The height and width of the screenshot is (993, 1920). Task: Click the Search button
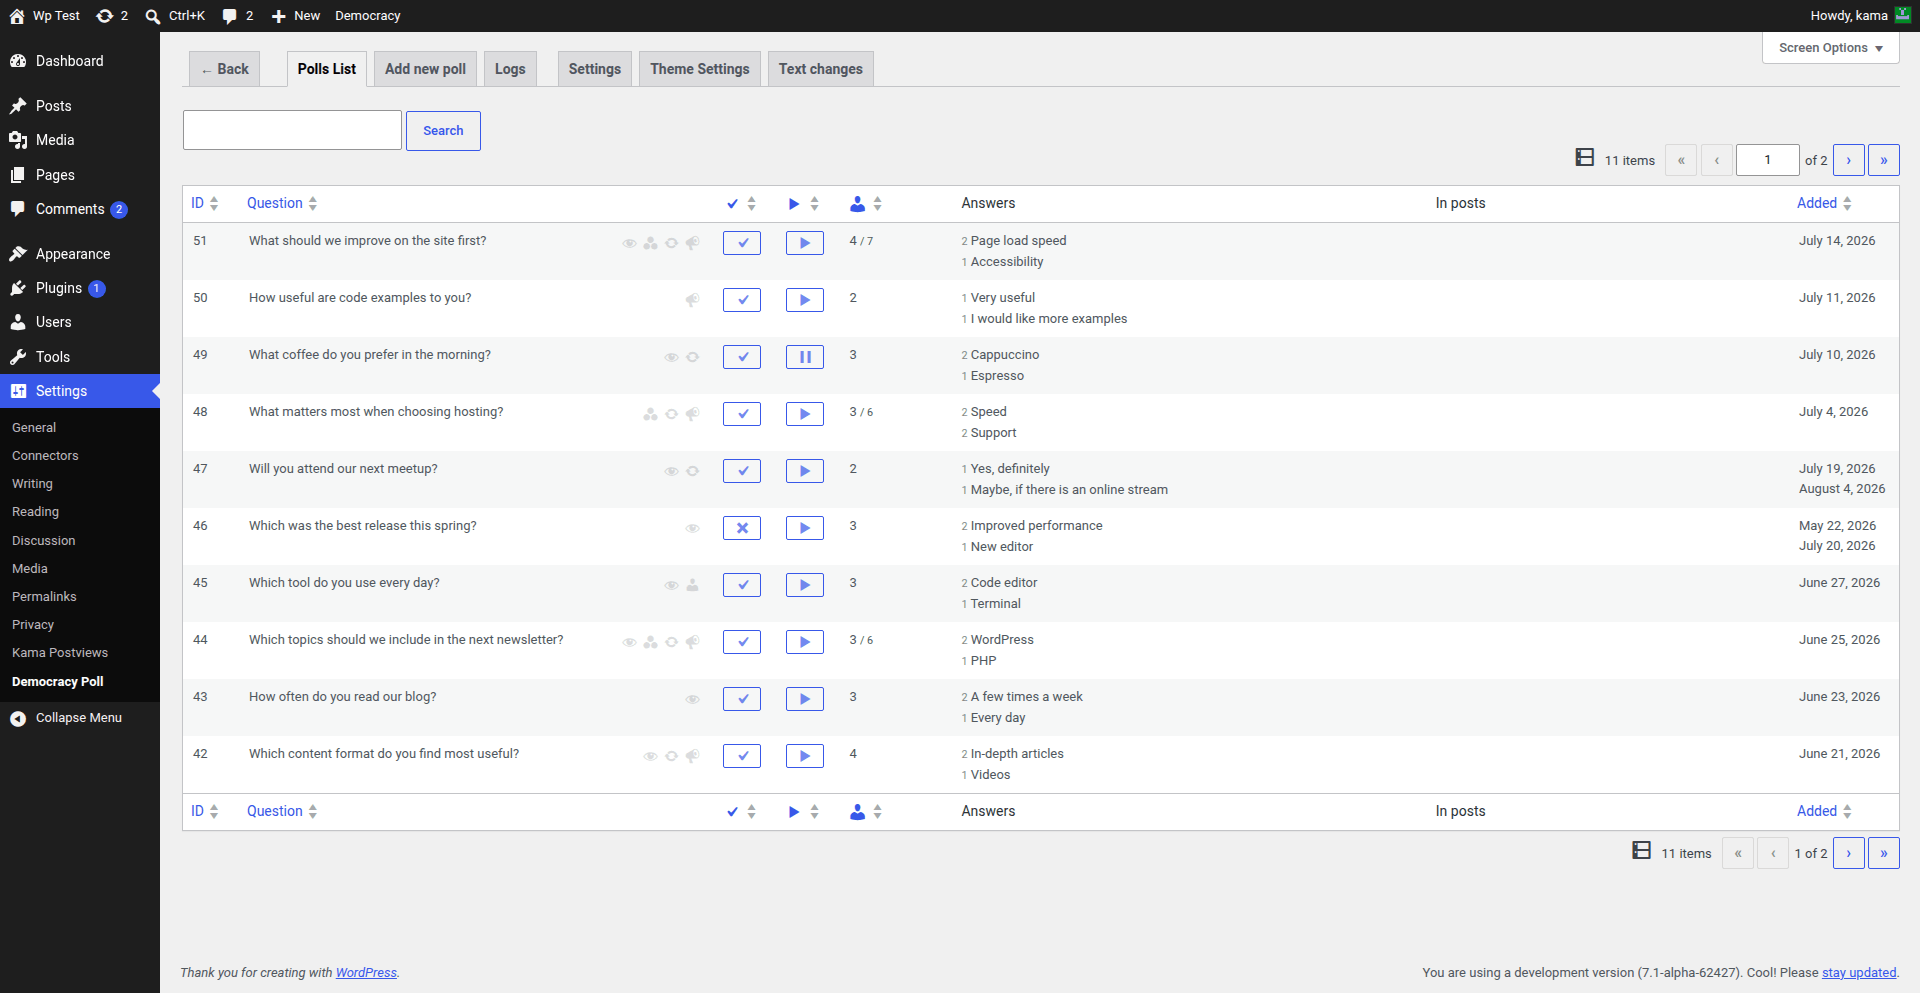click(443, 131)
